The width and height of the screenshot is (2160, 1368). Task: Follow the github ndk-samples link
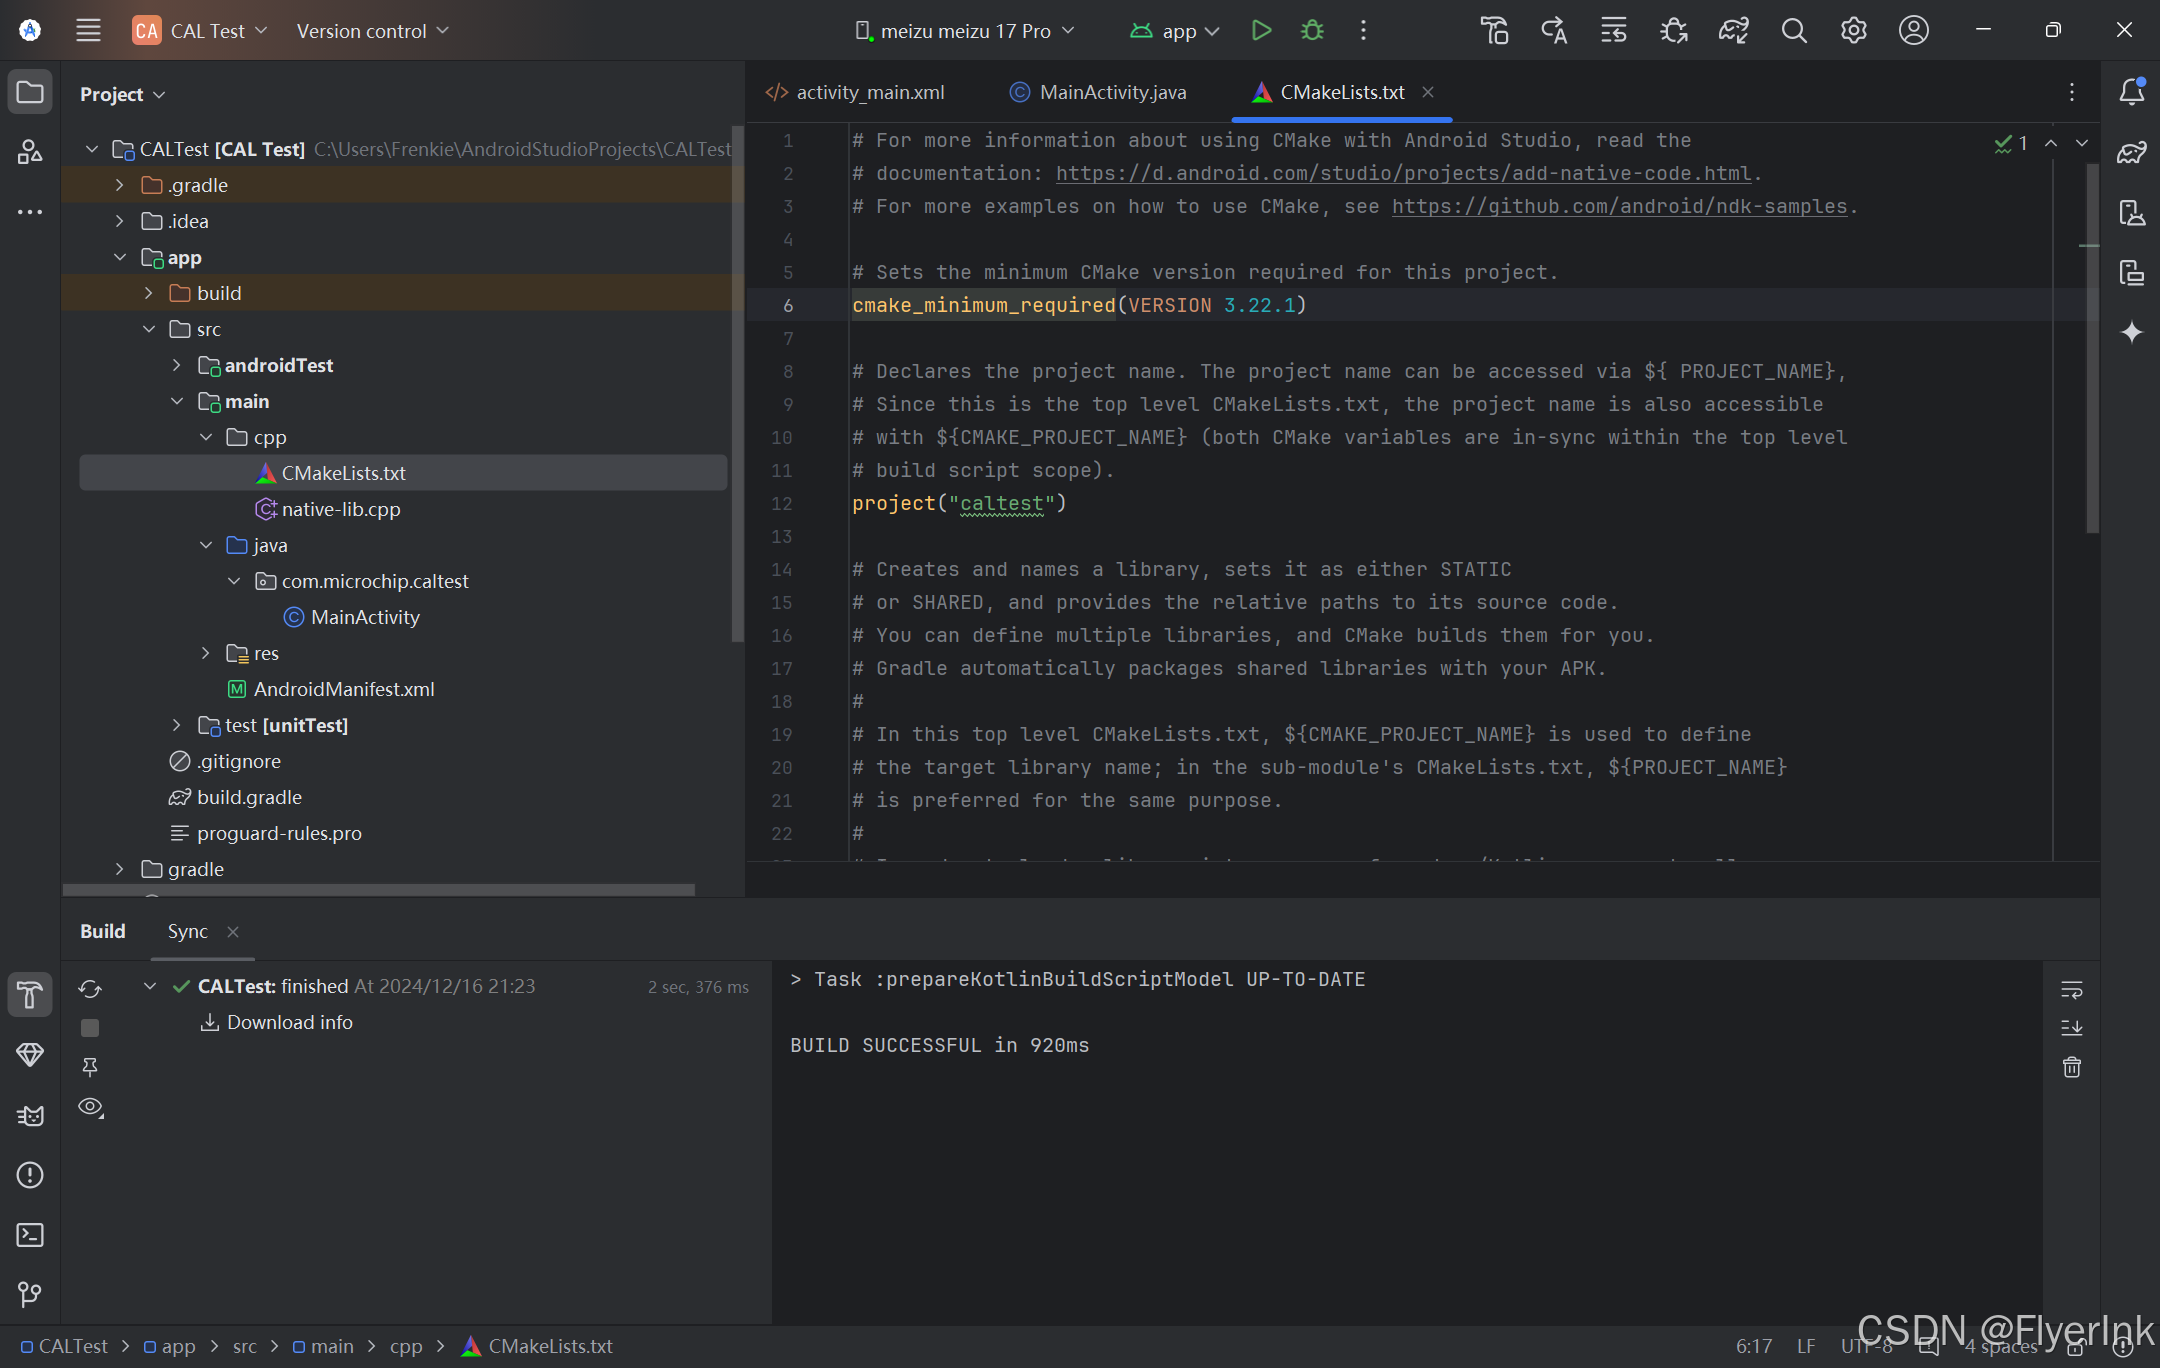coord(1619,206)
